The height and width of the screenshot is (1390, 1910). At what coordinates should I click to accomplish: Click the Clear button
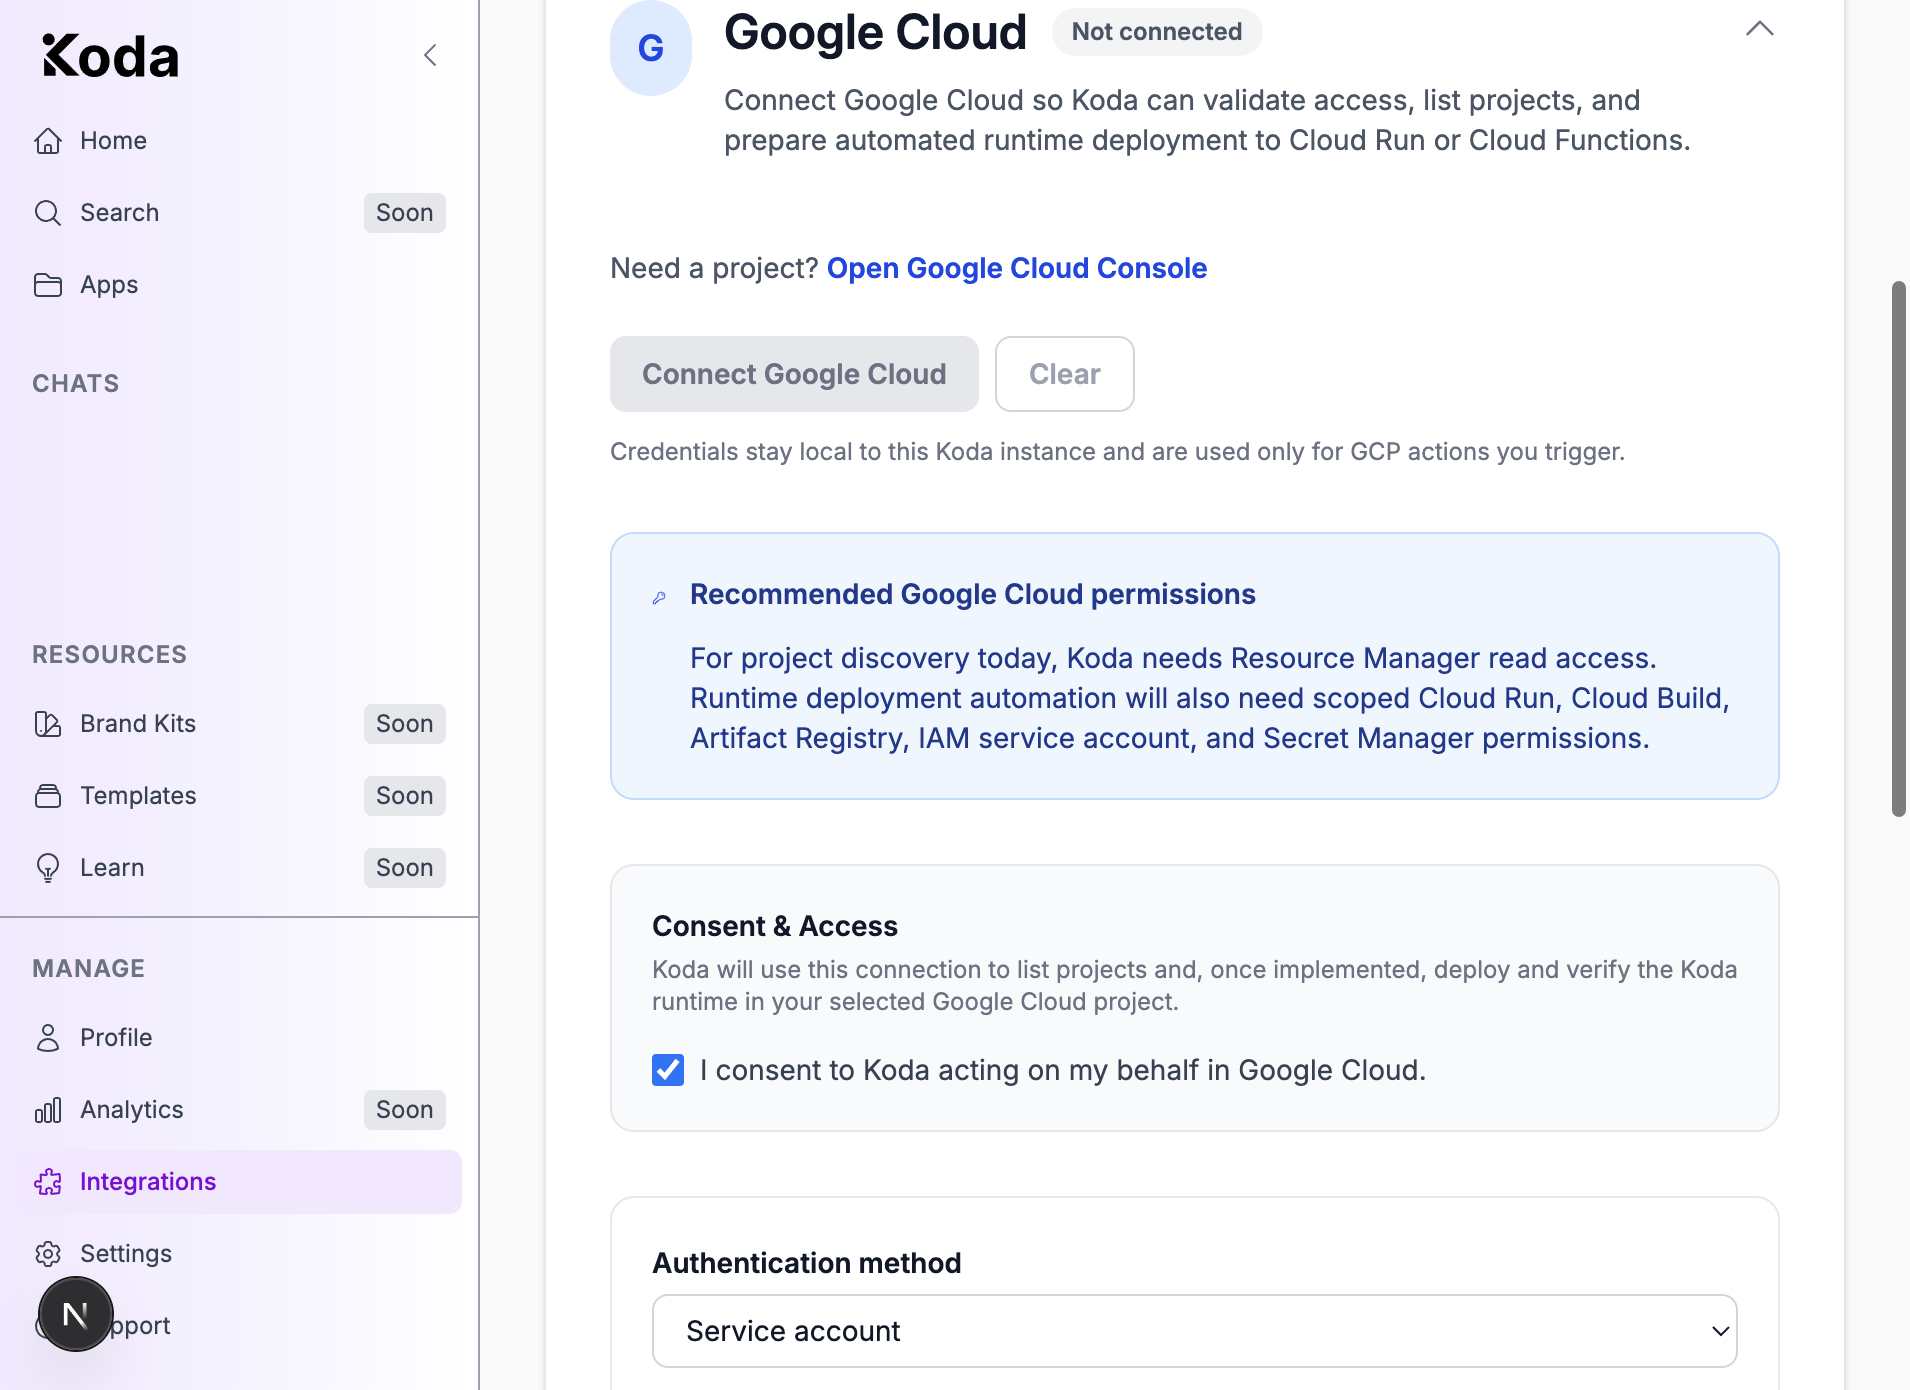[1064, 374]
